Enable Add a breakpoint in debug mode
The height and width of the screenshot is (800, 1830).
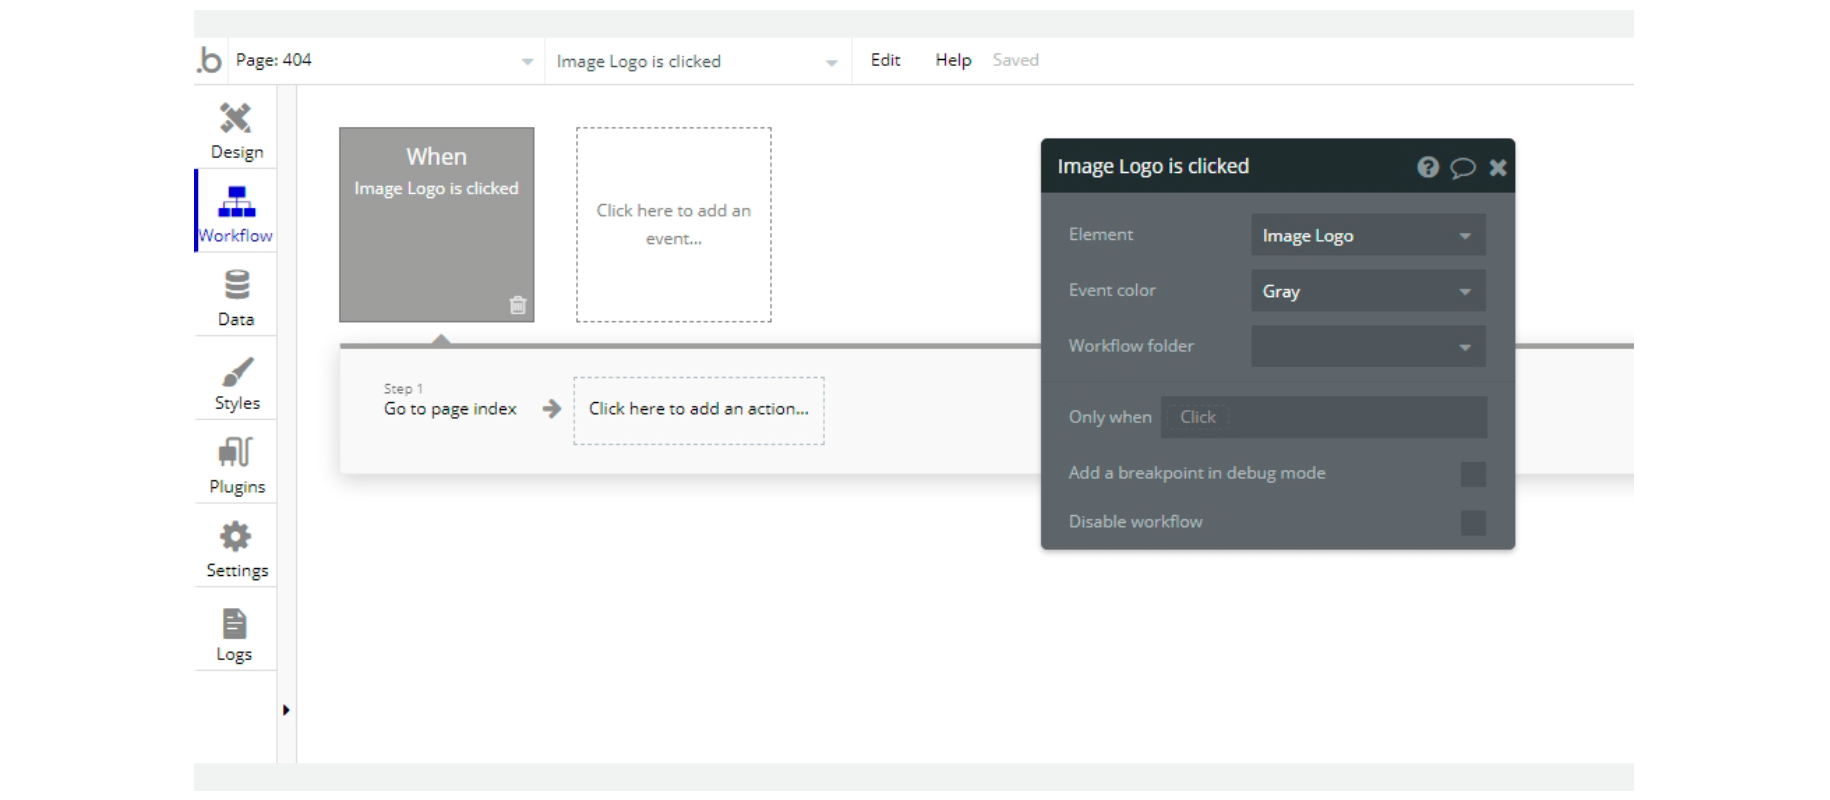(x=1473, y=474)
